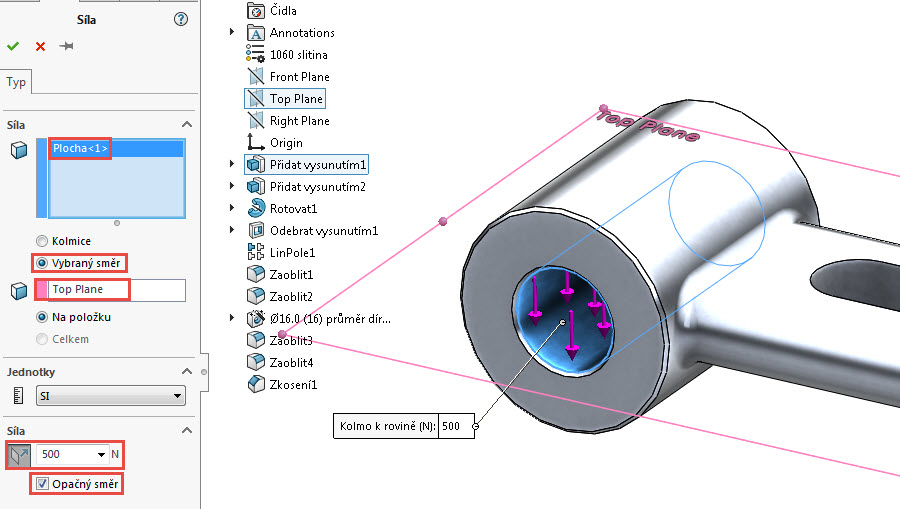The image size is (900, 509).
Task: Click the reverse force direction arrow icon
Action: pyautogui.click(x=19, y=454)
